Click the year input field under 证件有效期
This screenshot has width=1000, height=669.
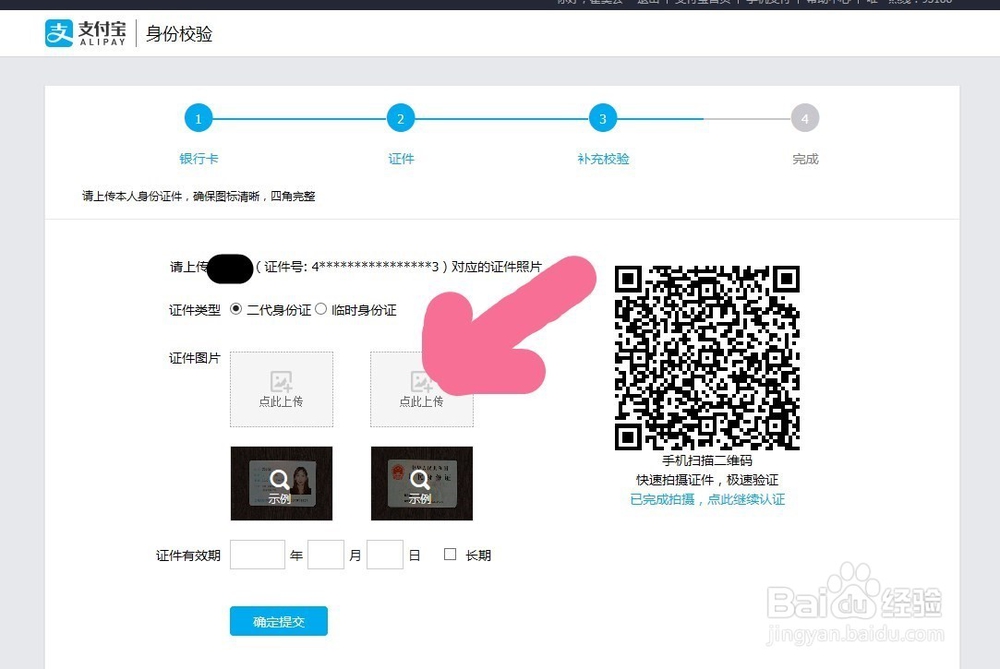pos(257,554)
